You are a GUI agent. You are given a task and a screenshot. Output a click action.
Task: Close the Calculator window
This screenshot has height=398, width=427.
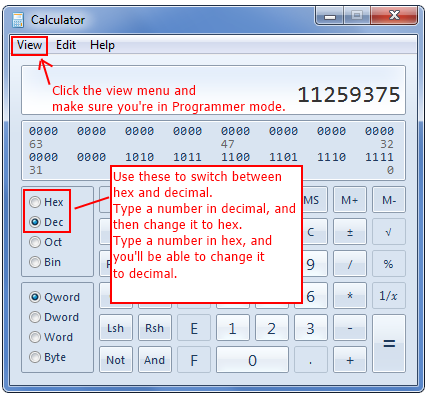(x=394, y=15)
